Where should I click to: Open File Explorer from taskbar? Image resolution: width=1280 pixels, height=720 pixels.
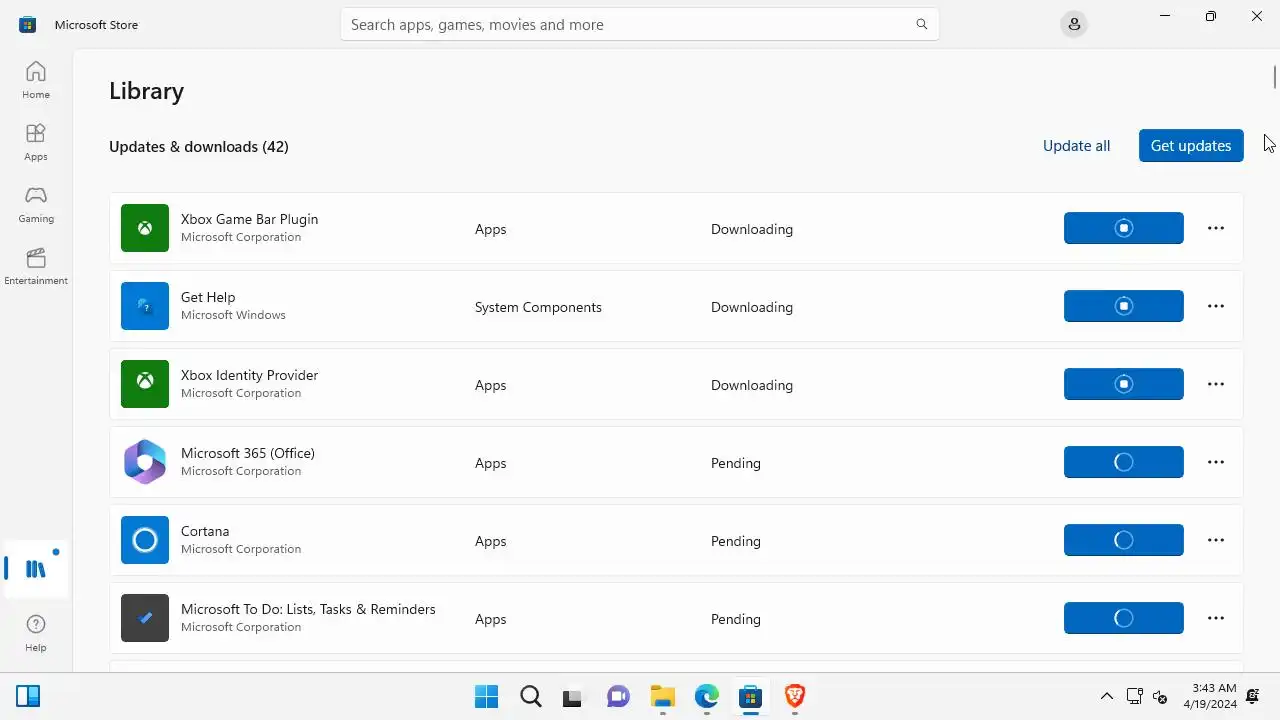pos(663,696)
